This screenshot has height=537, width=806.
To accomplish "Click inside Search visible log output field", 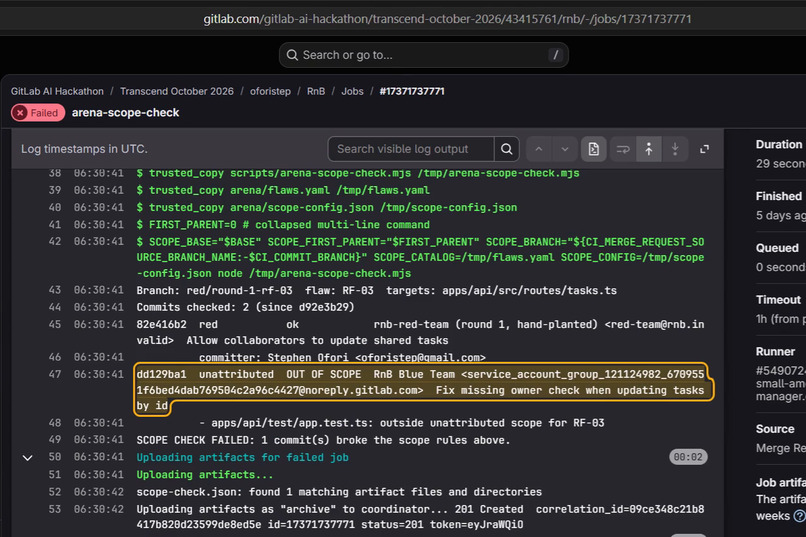I will (411, 149).
